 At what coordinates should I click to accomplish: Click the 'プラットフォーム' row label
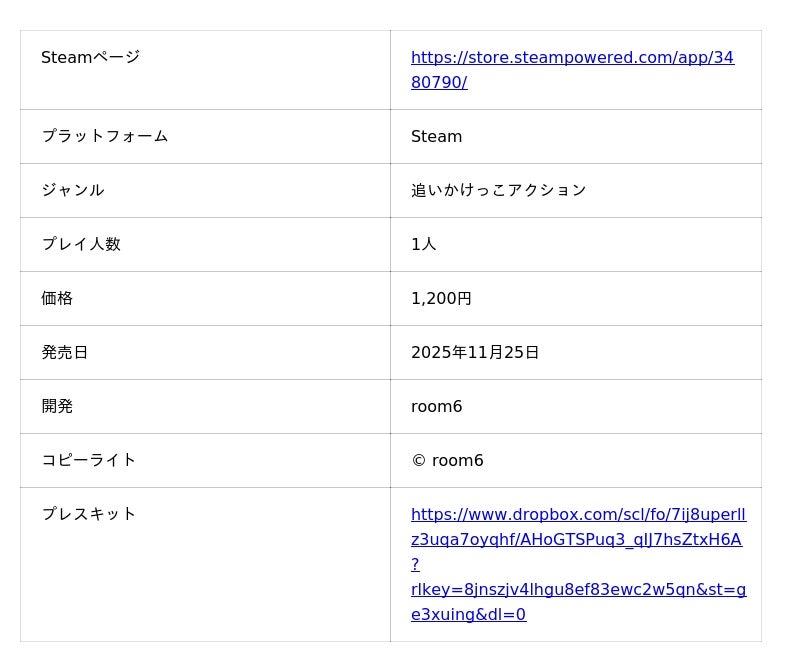[104, 136]
